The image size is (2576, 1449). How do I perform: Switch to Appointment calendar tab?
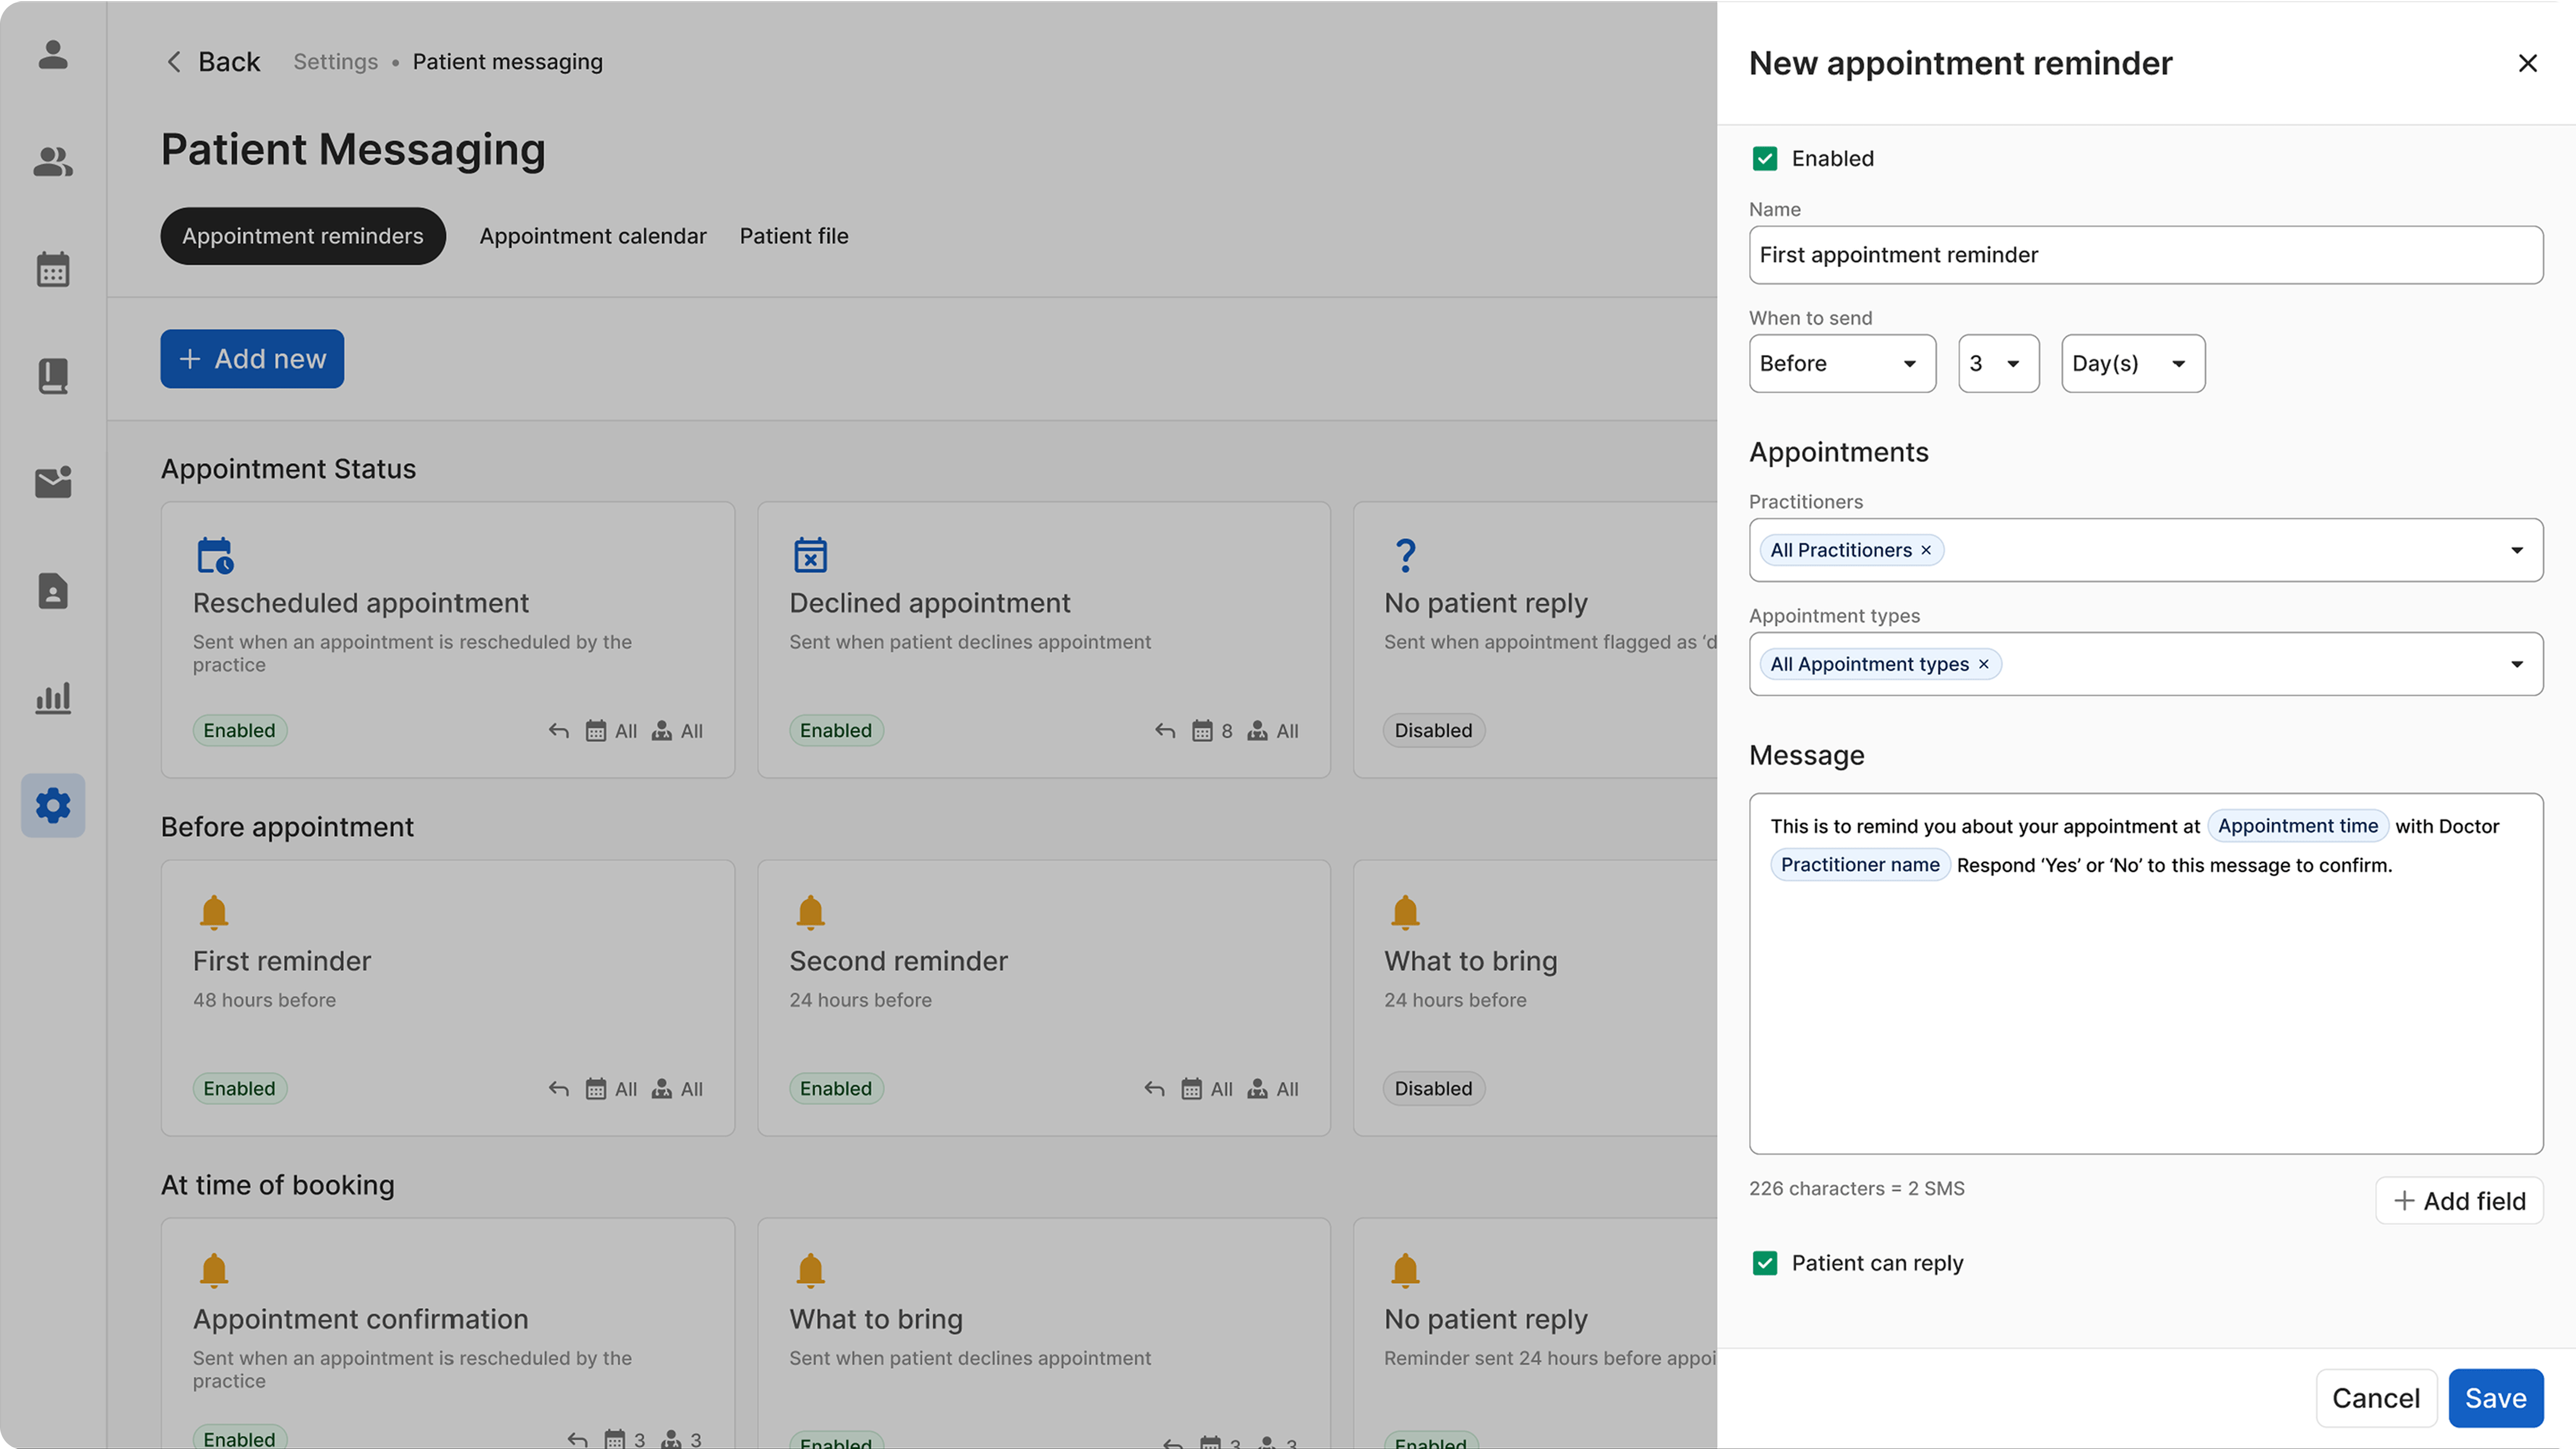592,236
